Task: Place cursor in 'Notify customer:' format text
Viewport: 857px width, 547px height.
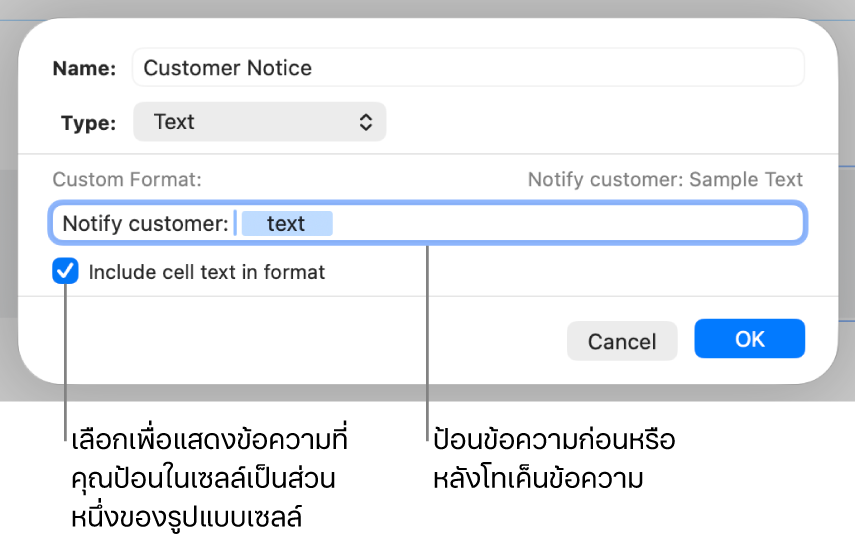Action: 145,224
